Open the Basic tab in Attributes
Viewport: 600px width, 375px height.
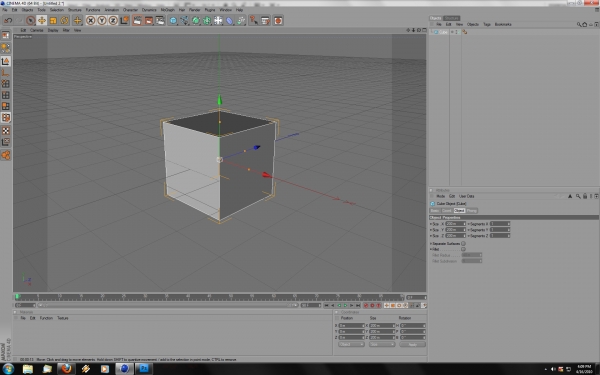[435, 211]
